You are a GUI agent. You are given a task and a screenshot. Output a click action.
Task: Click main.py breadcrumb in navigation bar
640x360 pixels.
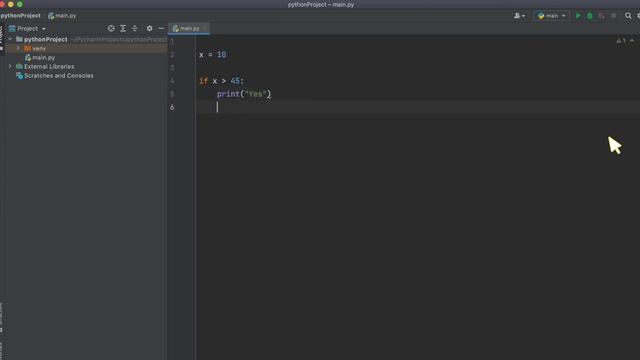pyautogui.click(x=62, y=16)
